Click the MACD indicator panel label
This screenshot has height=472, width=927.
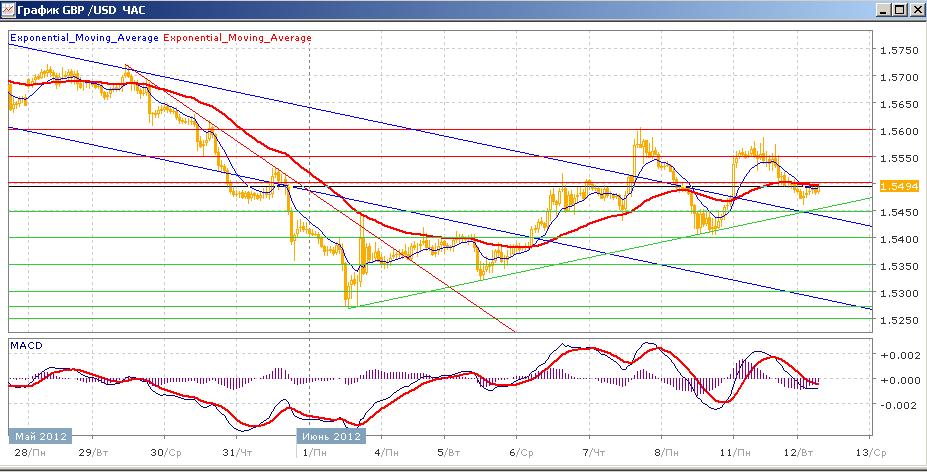click(x=26, y=345)
